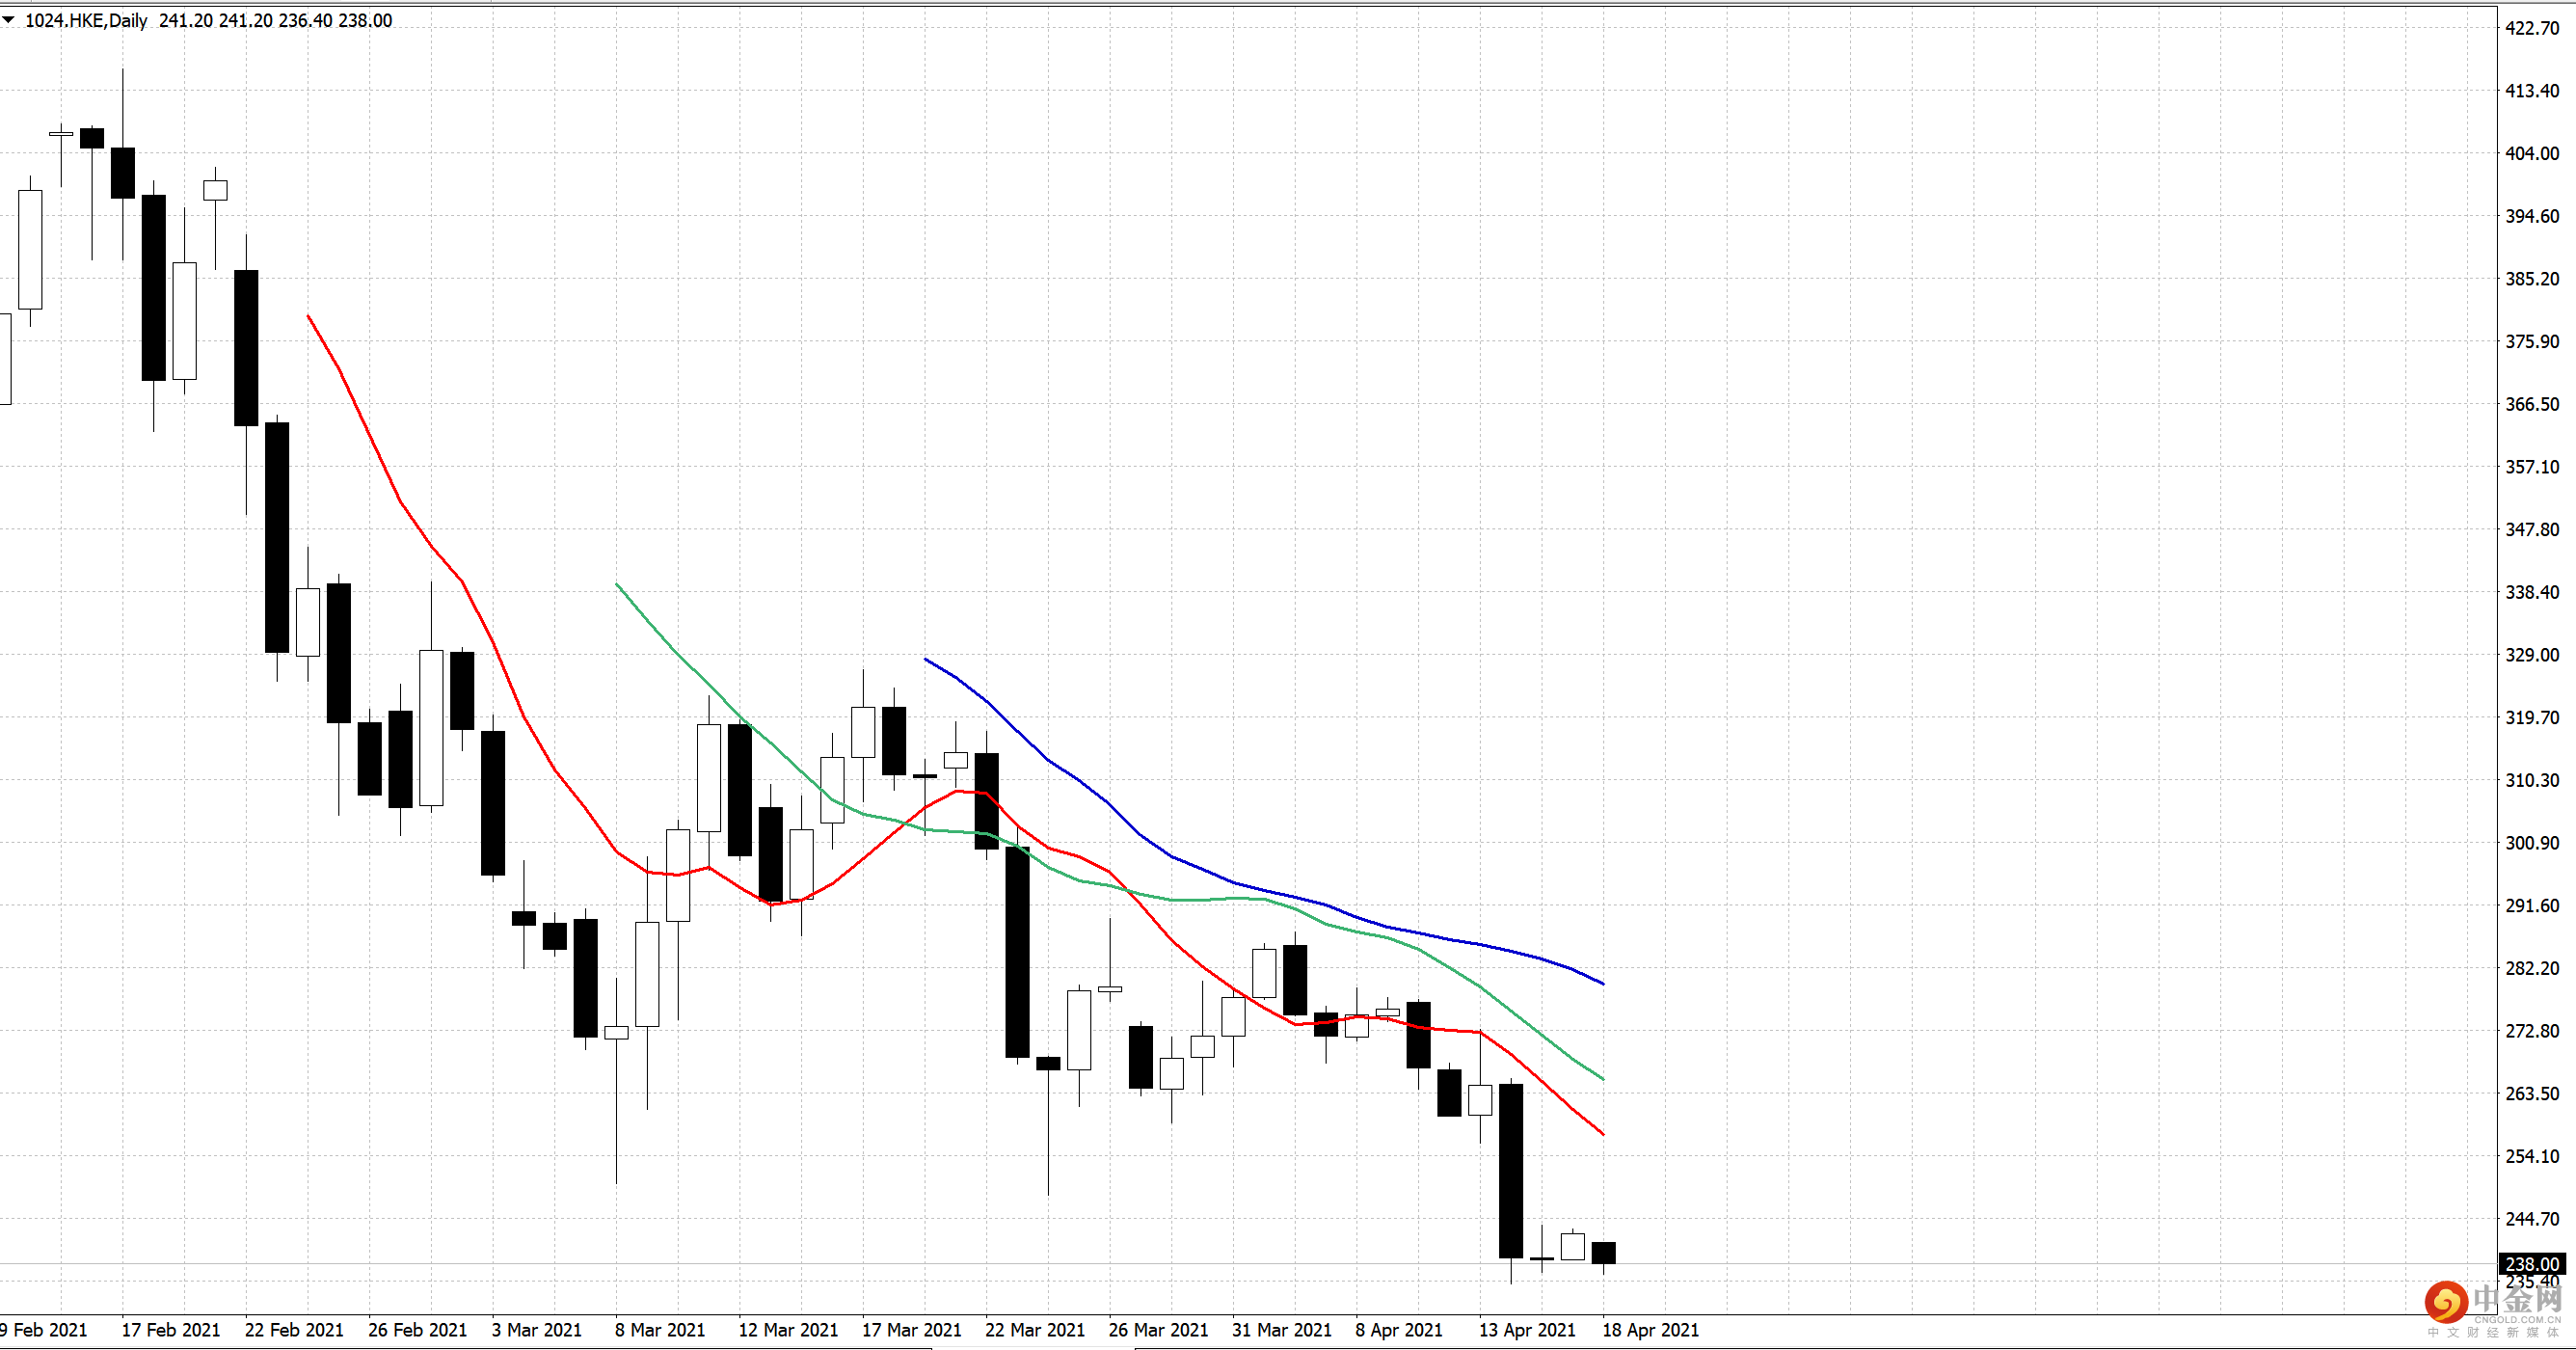2576x1350 pixels.
Task: Click the 22 Feb 2021 date label
Action: (294, 1330)
